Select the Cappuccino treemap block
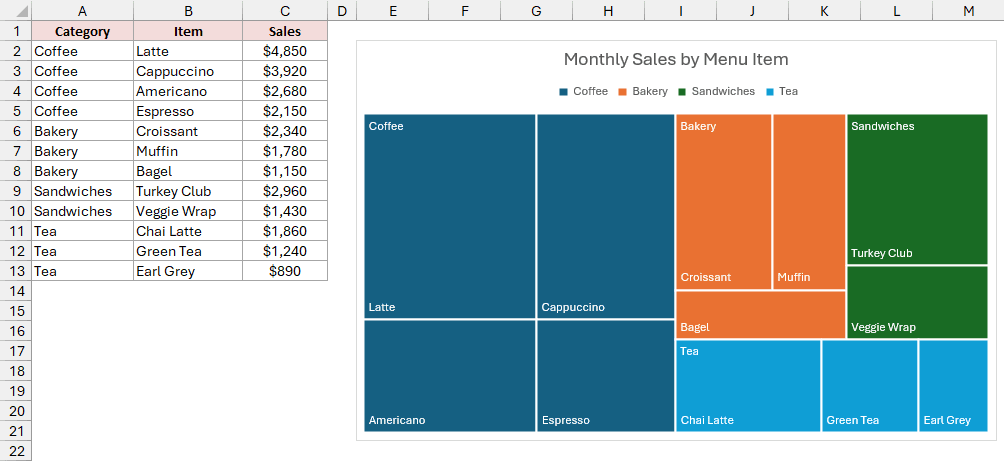Screen dimensions: 1004x461 (x=606, y=216)
